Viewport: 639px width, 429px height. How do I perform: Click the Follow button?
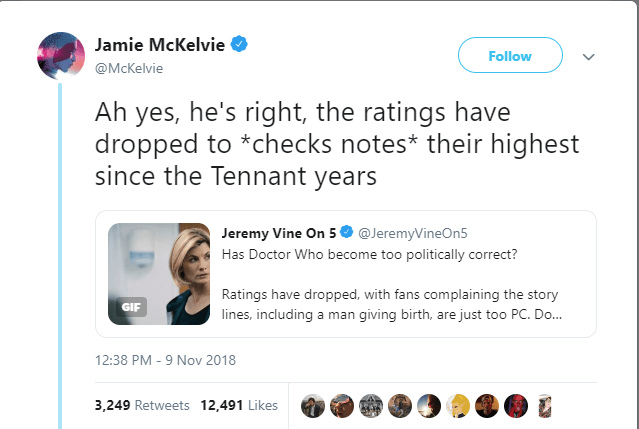coord(510,55)
